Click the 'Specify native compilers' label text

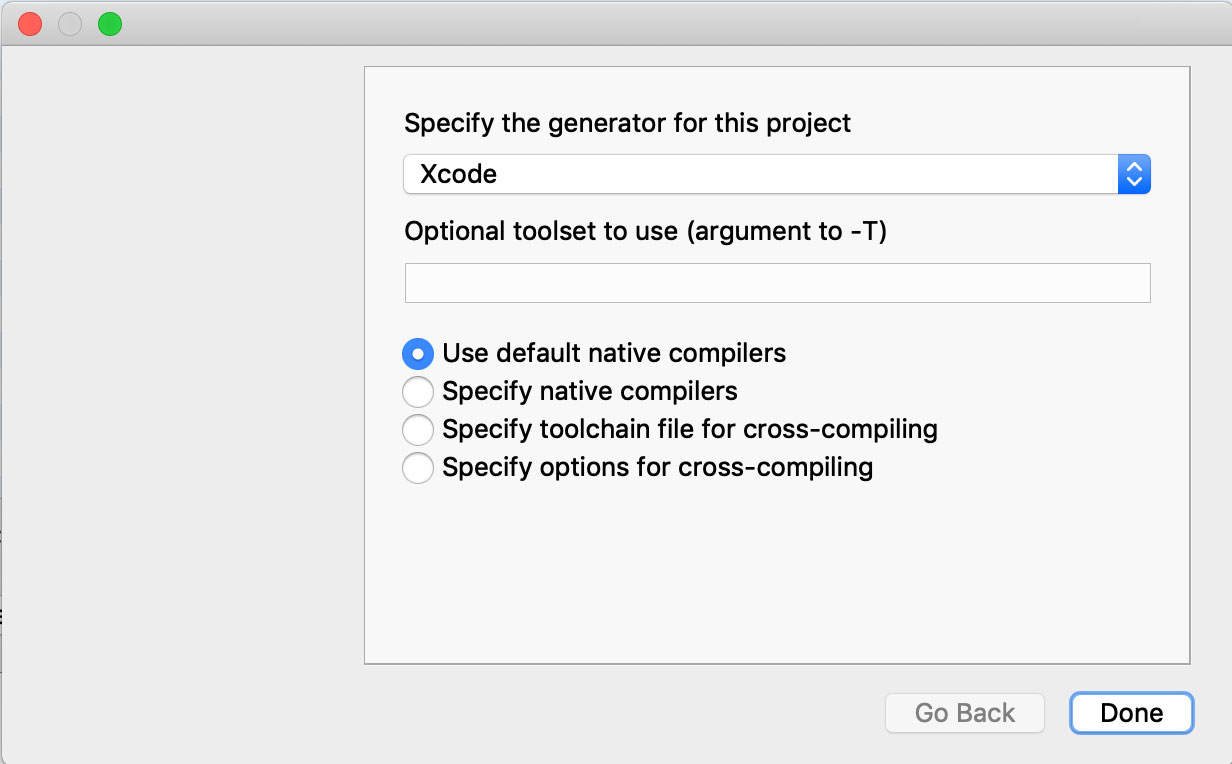pos(590,392)
